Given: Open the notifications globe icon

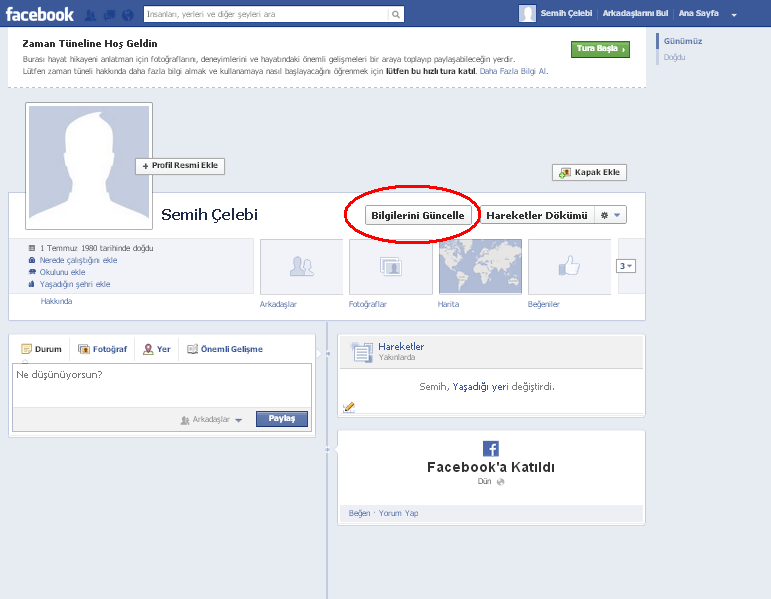Looking at the screenshot, I should pos(128,15).
